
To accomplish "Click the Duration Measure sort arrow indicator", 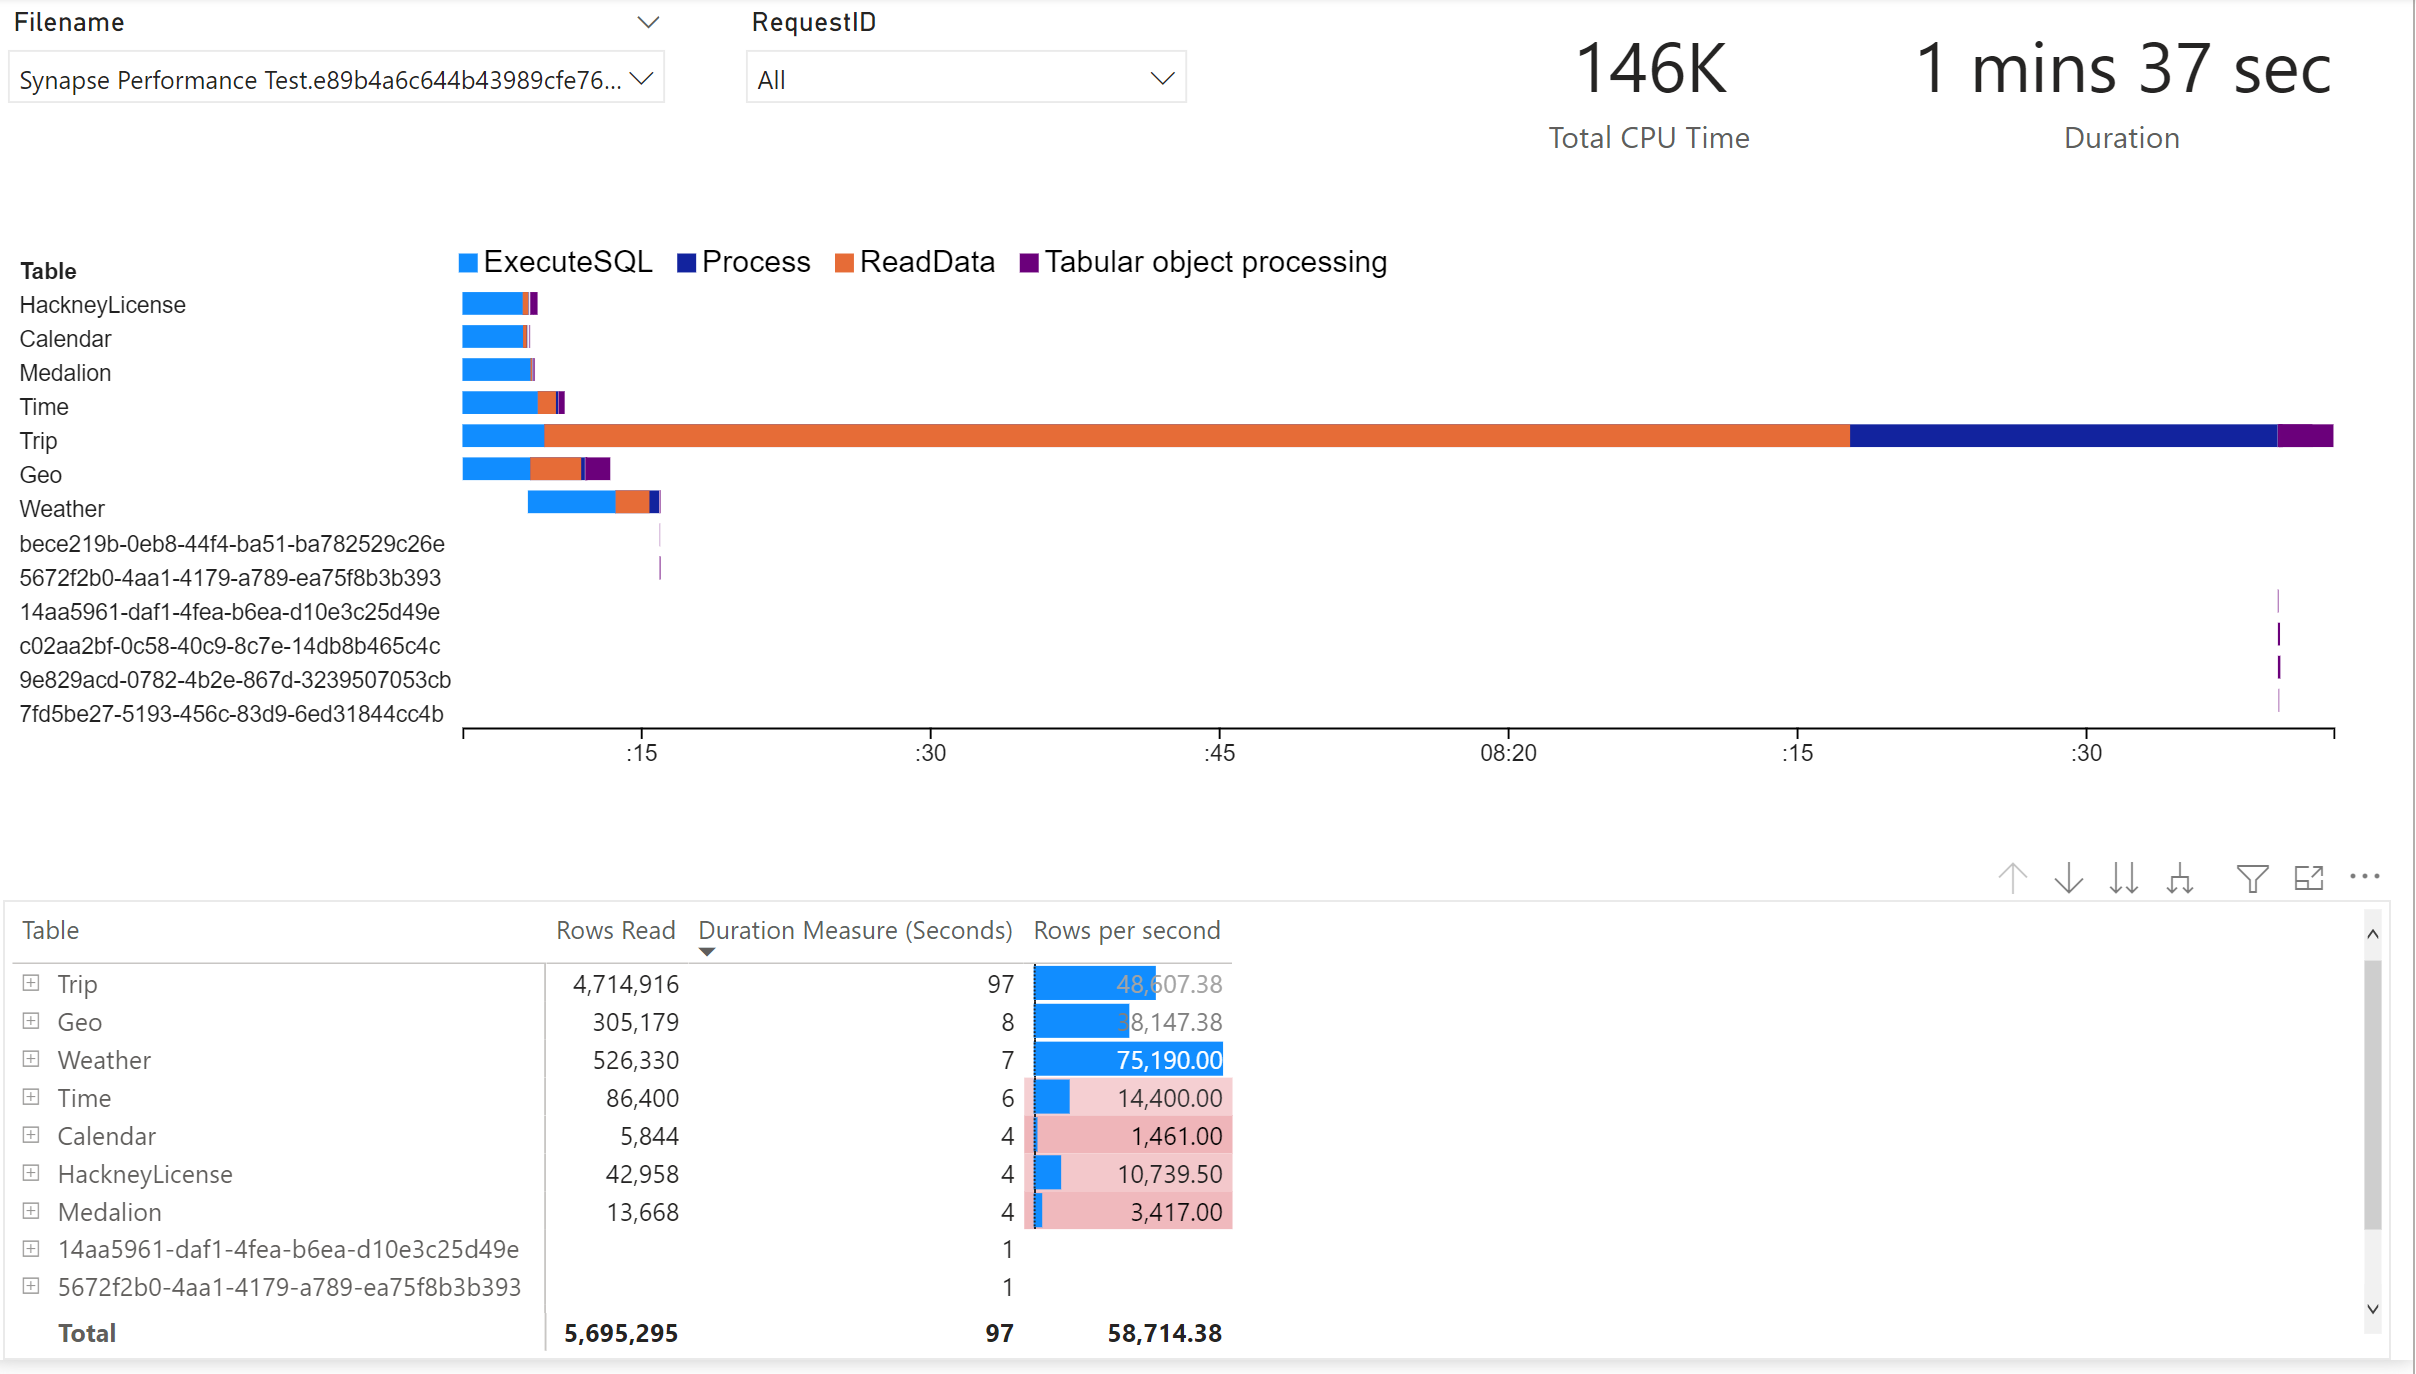I will tap(707, 952).
